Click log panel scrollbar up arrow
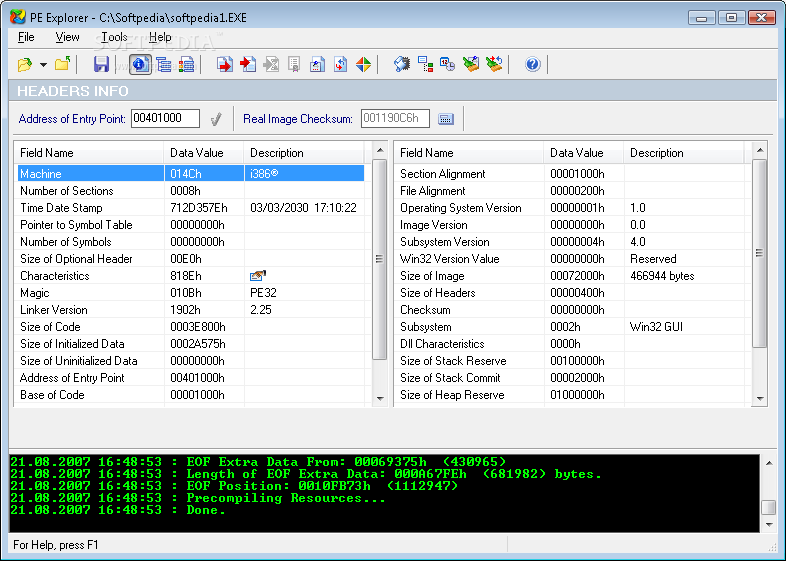Image resolution: width=786 pixels, height=561 pixels. (x=769, y=463)
